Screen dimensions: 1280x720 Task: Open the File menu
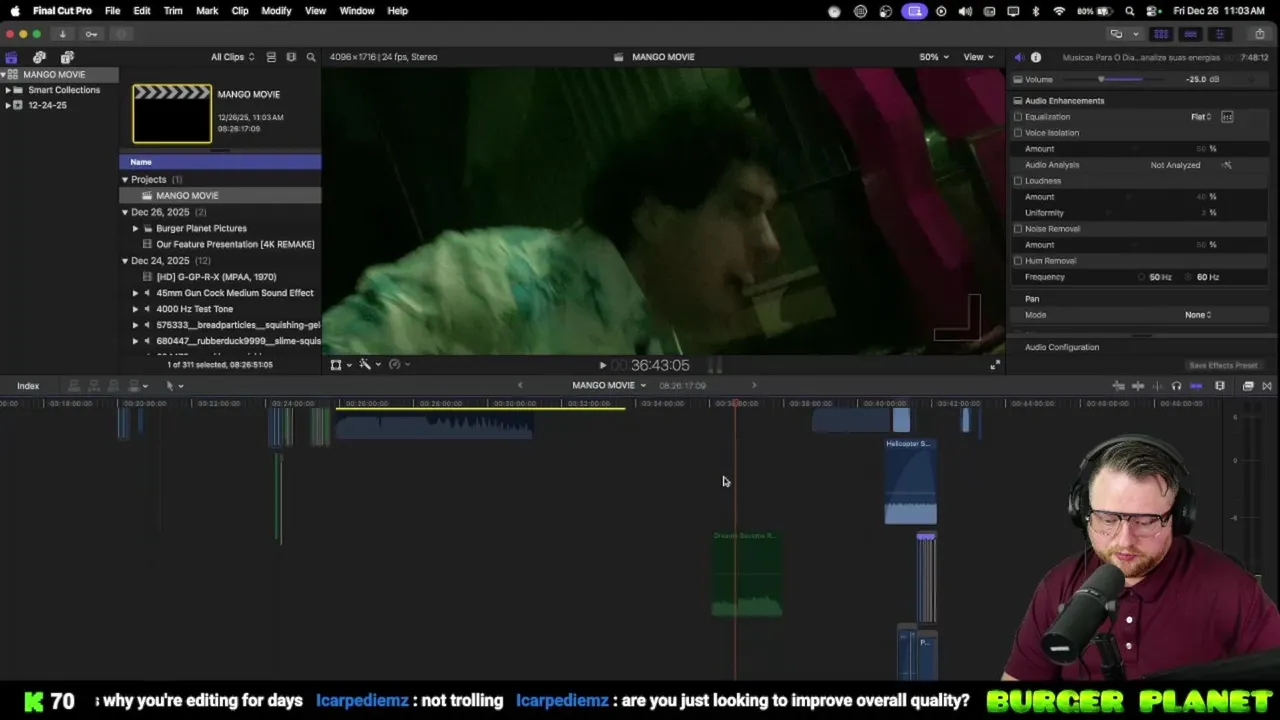[x=112, y=11]
